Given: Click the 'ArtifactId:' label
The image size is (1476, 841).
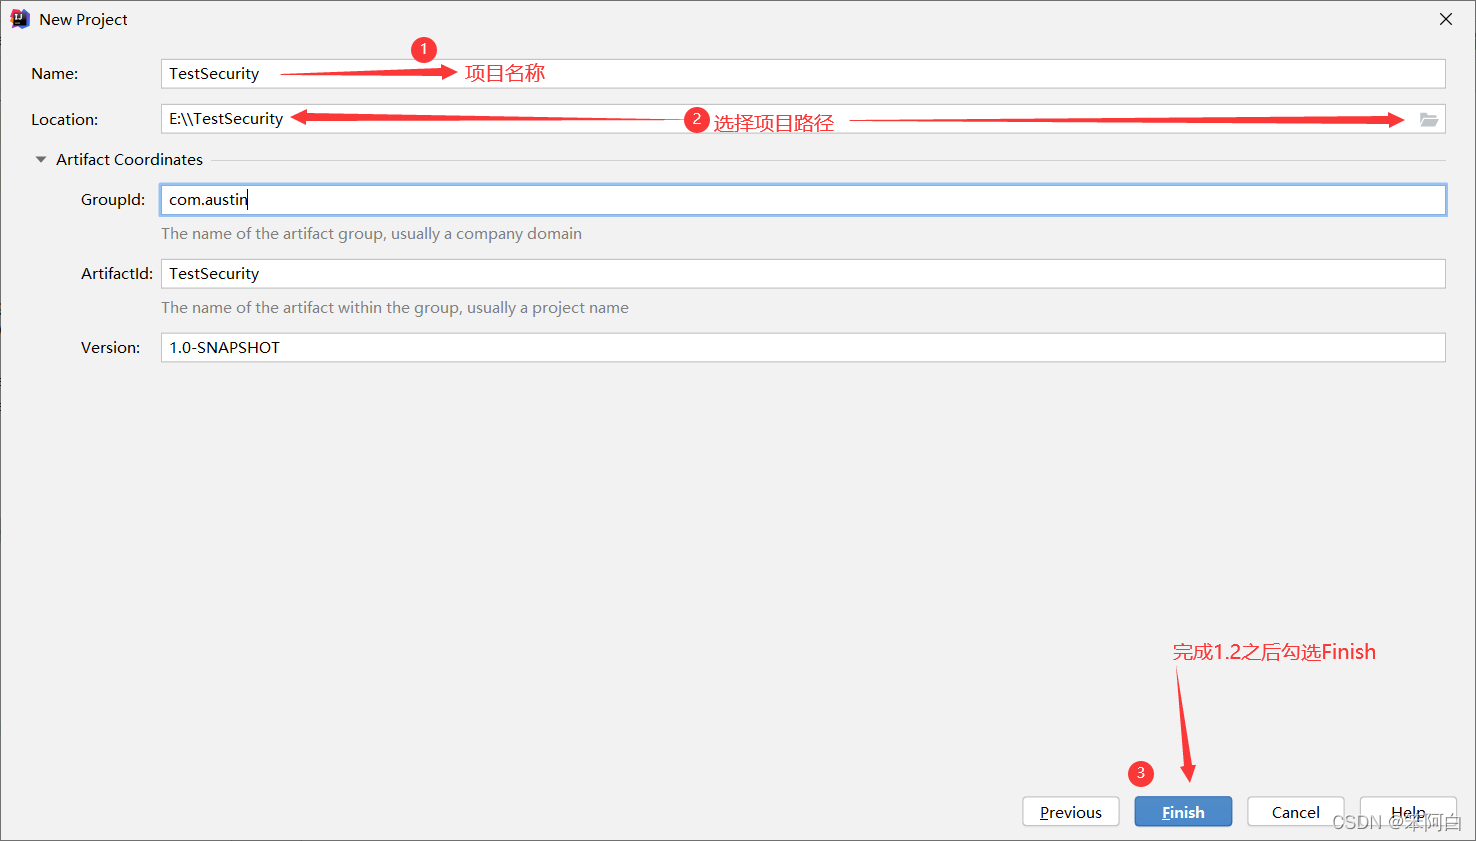Looking at the screenshot, I should click(117, 274).
